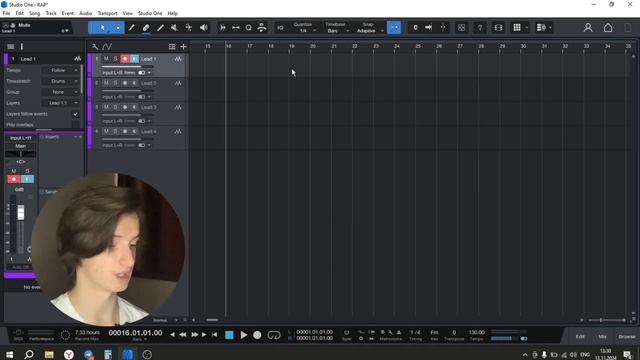Open the macro panel four-squares icon
This screenshot has height=360, width=640.
(x=461, y=28)
